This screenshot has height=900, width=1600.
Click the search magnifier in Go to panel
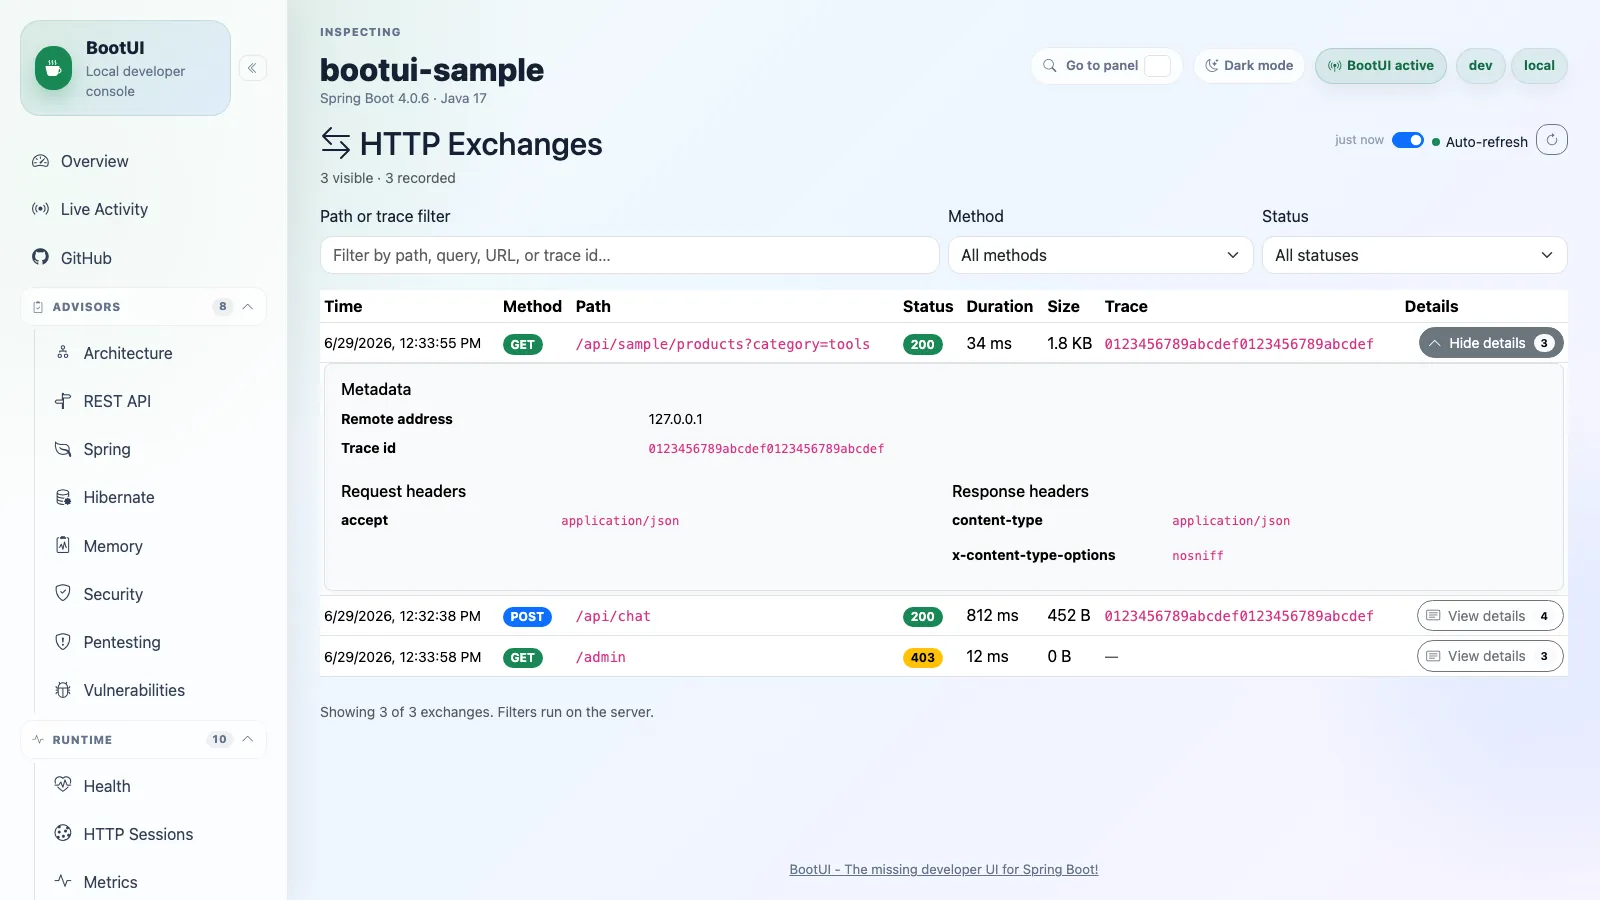pyautogui.click(x=1050, y=66)
